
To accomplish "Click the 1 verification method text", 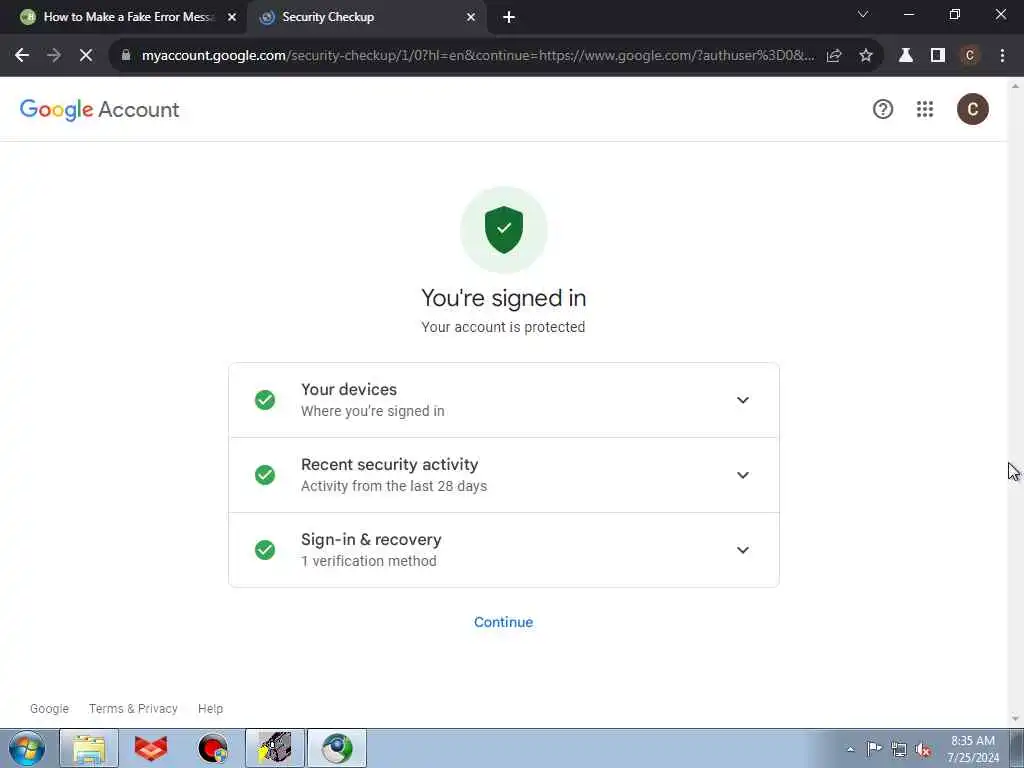I will 368,561.
